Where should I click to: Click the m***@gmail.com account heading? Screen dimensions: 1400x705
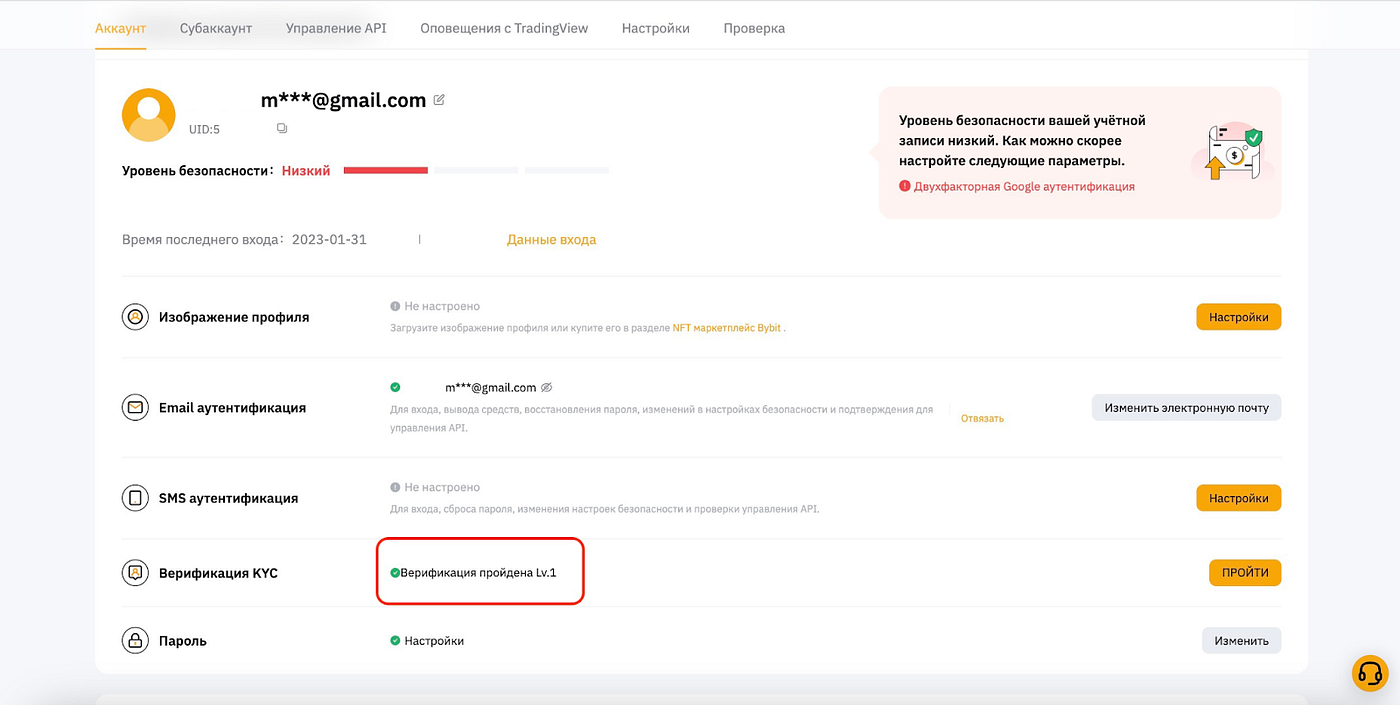(344, 100)
